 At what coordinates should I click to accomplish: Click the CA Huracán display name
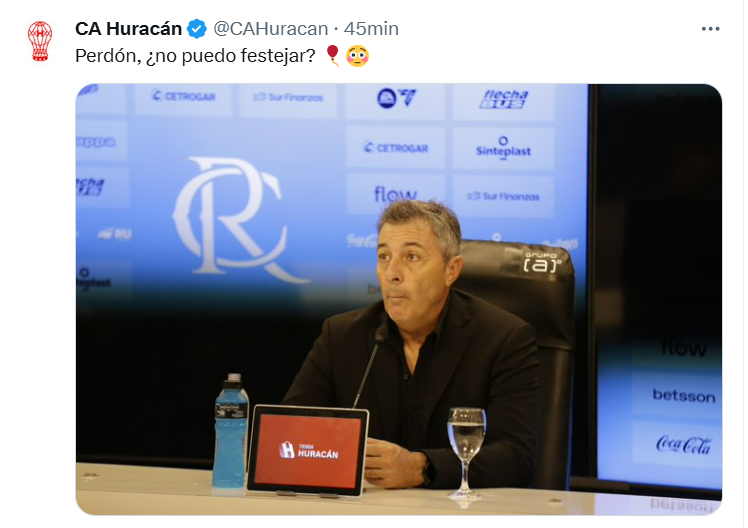[128, 29]
